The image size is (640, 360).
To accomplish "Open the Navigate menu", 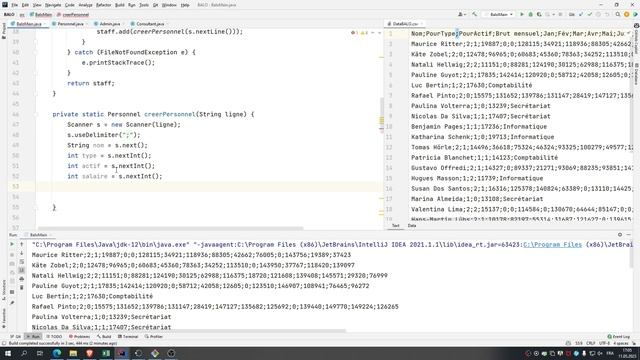I will pyautogui.click(x=53, y=5).
